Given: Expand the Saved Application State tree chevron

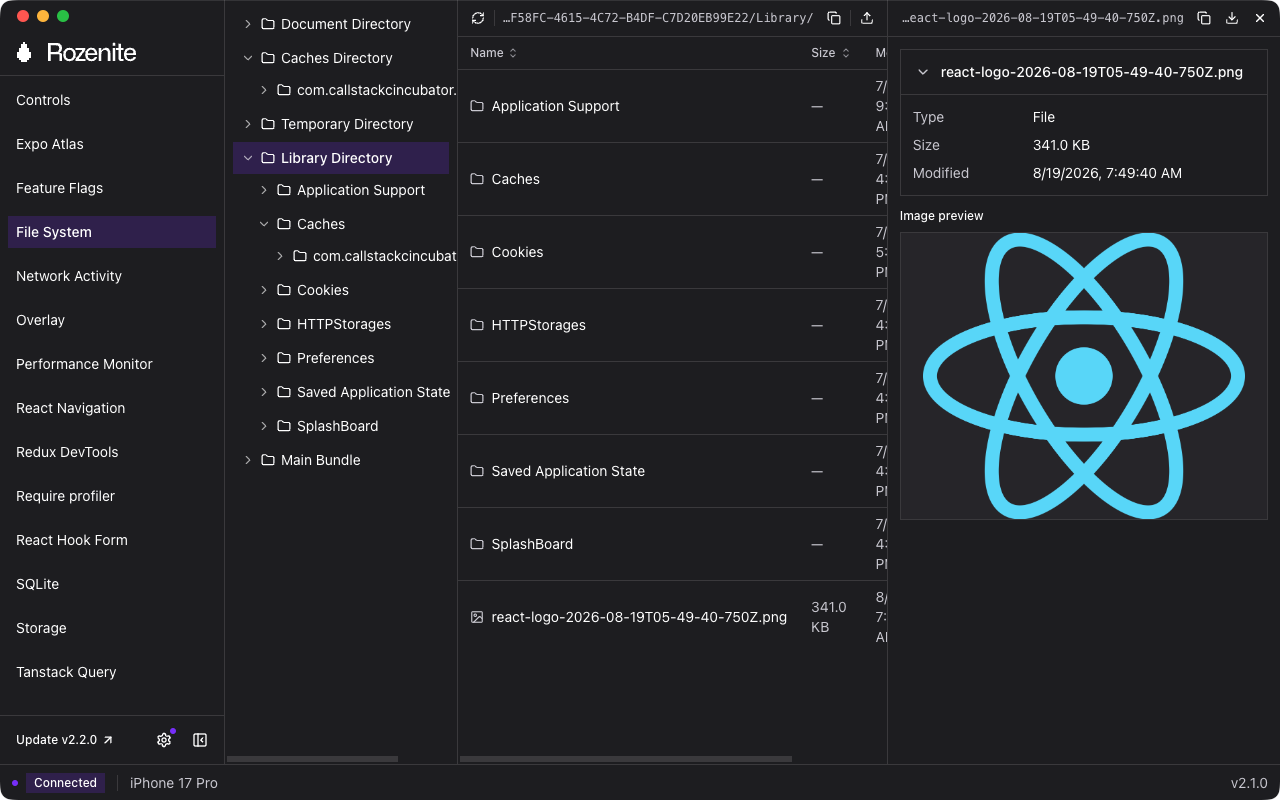Looking at the screenshot, I should point(264,392).
